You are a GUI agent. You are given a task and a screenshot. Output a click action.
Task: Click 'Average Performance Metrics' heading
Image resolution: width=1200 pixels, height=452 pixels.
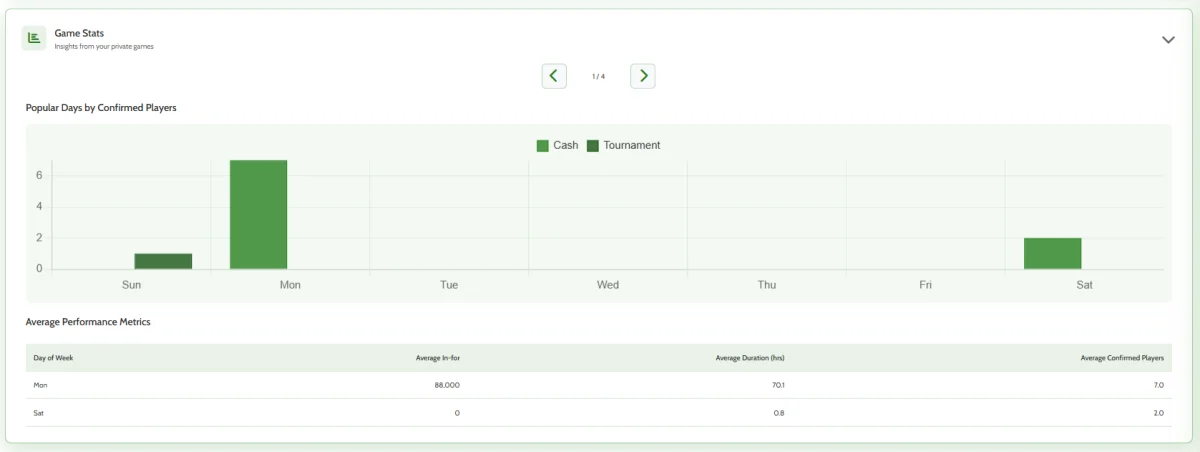pos(88,322)
